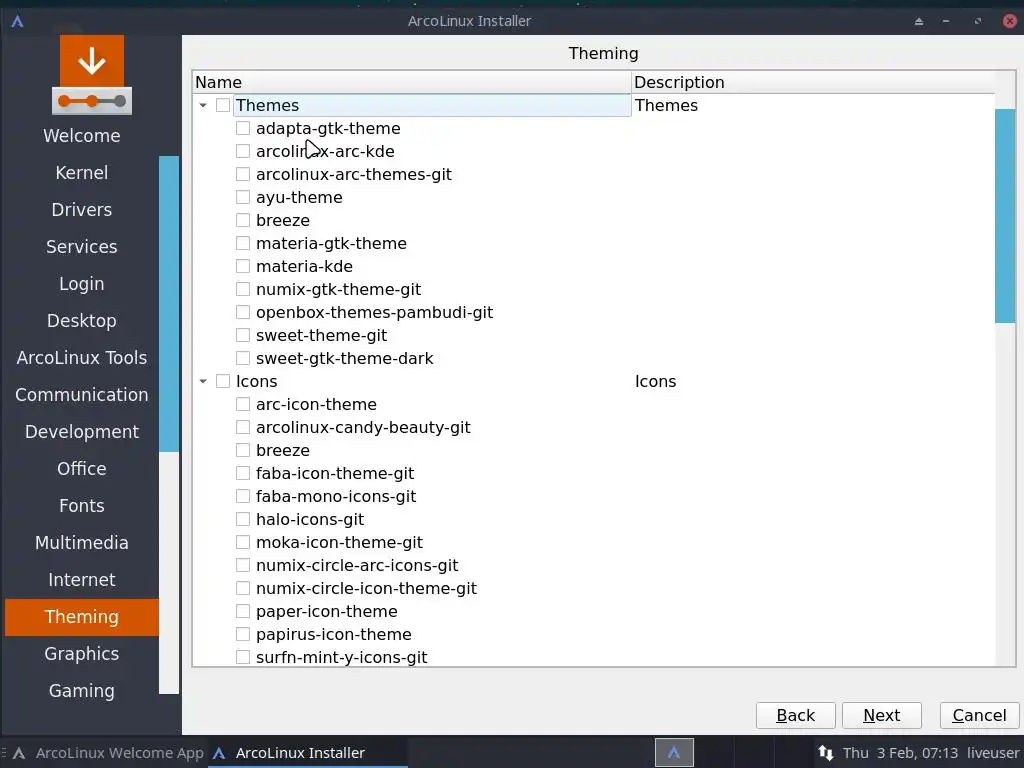Switch to the Services step
Image resolution: width=1024 pixels, height=768 pixels.
[82, 247]
